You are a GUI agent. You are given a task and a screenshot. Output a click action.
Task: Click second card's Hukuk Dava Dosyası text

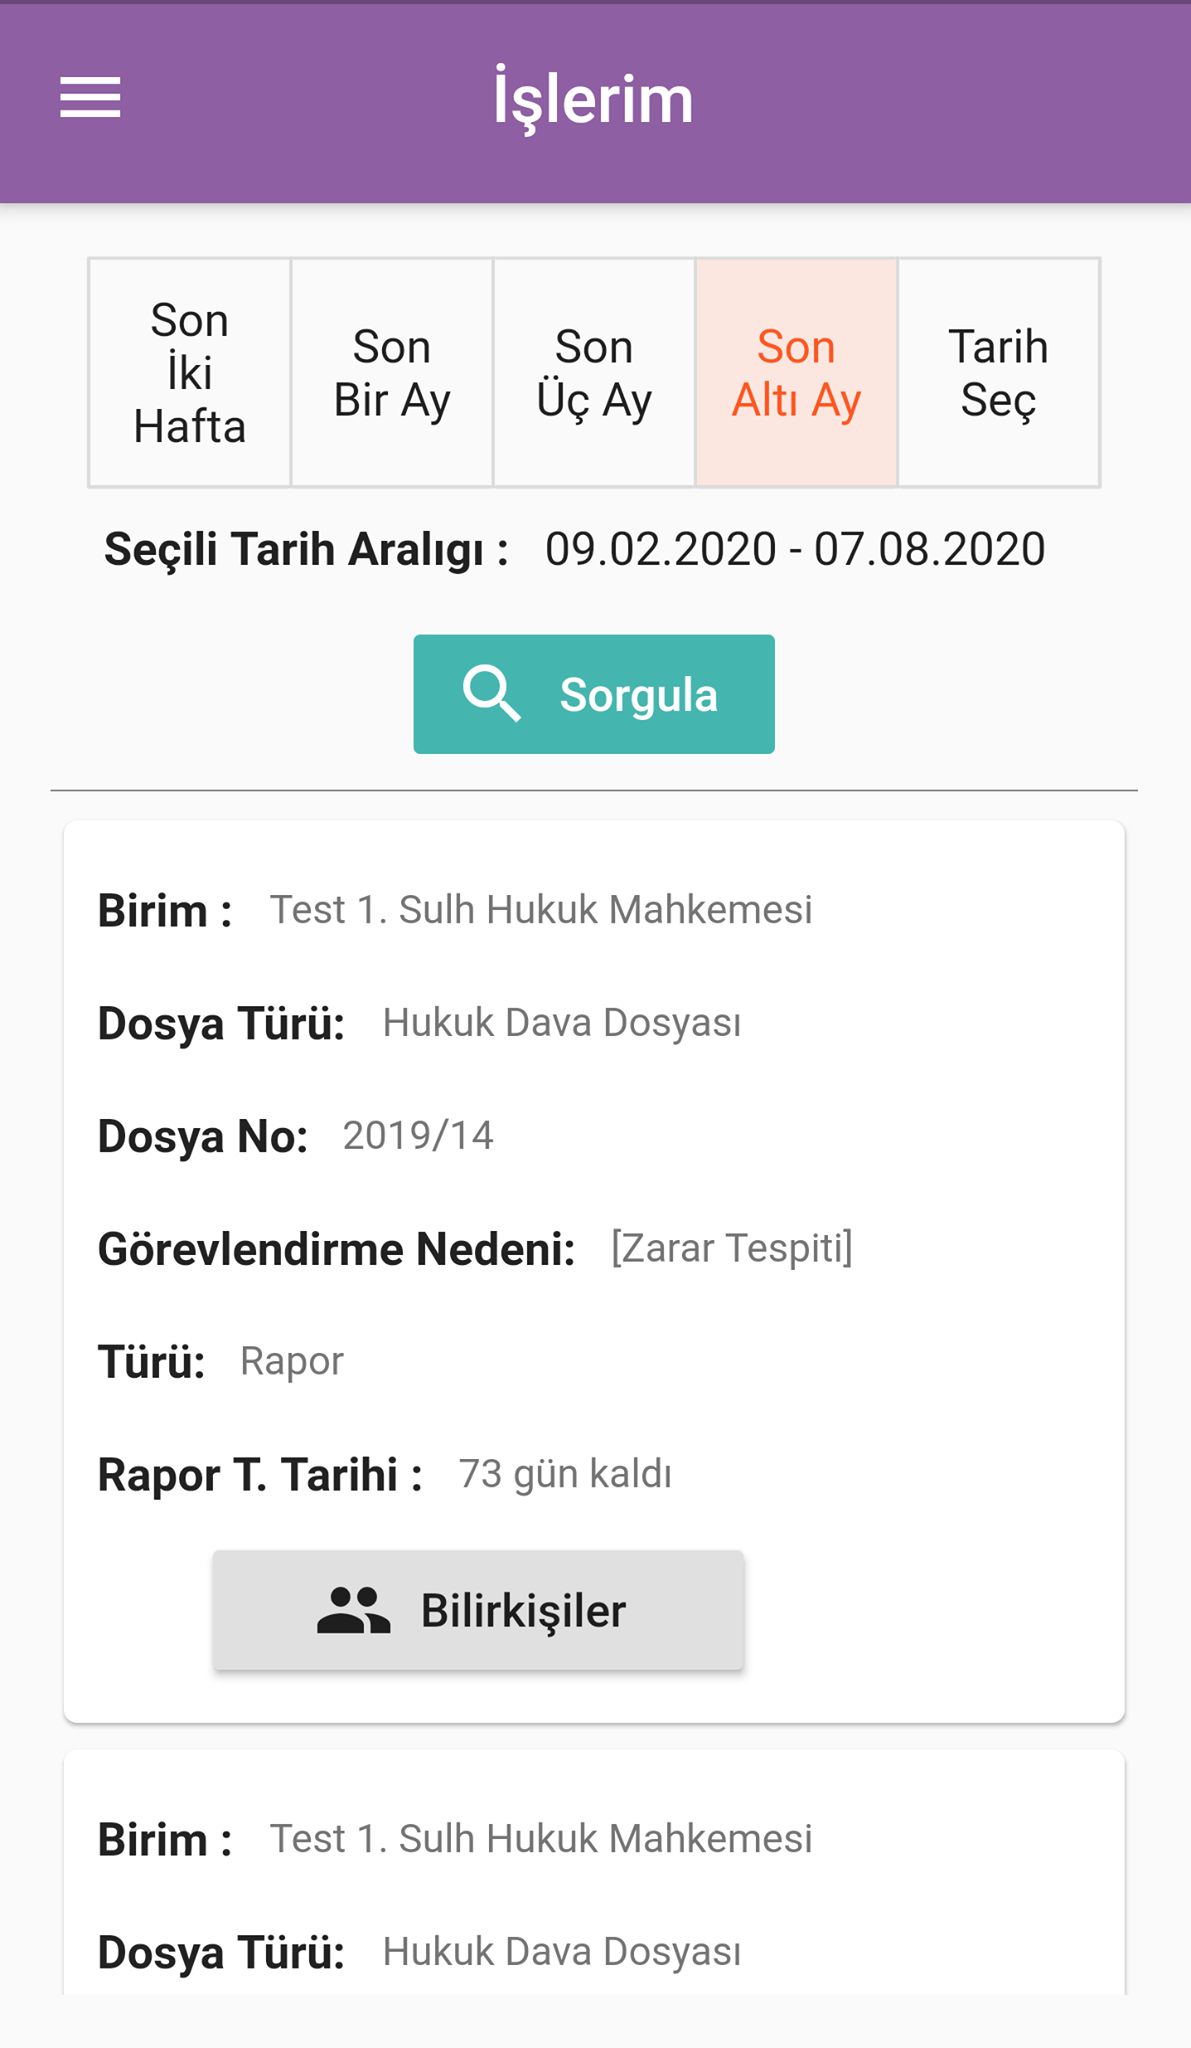[562, 1952]
